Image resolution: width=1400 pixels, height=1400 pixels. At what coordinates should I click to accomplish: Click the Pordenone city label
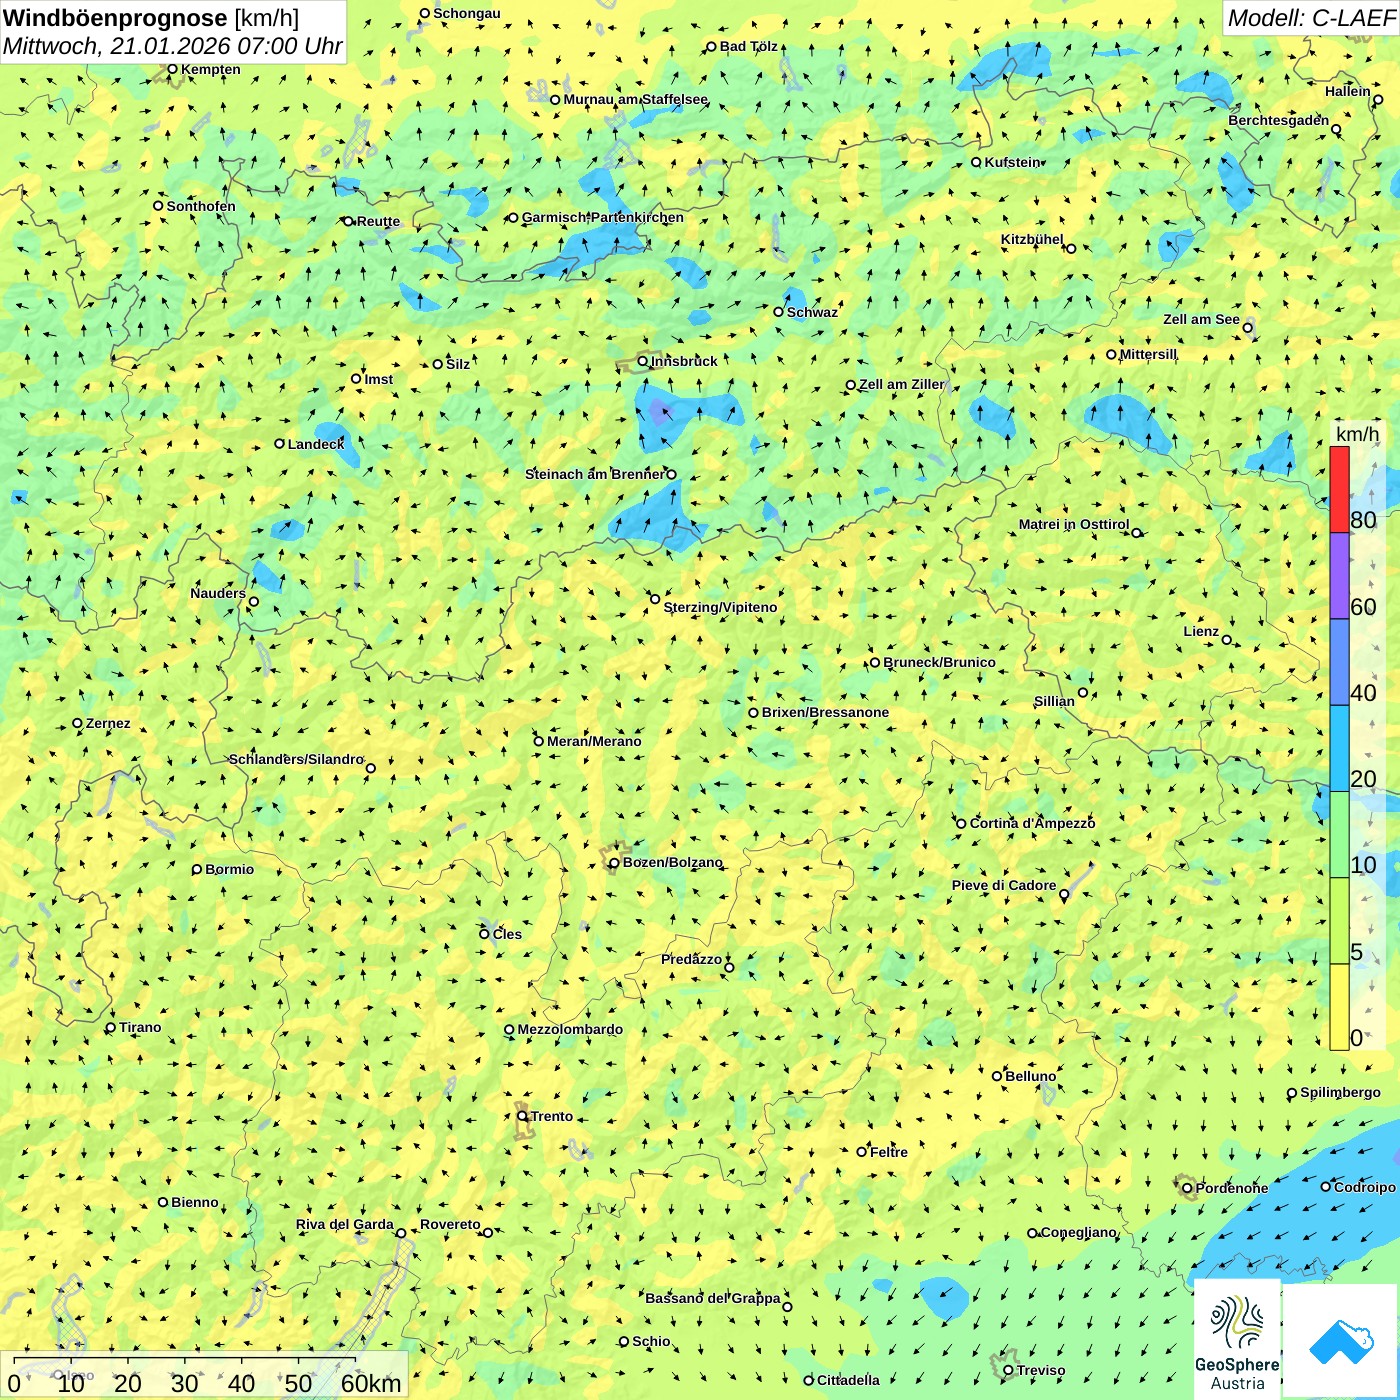pos(1232,1188)
